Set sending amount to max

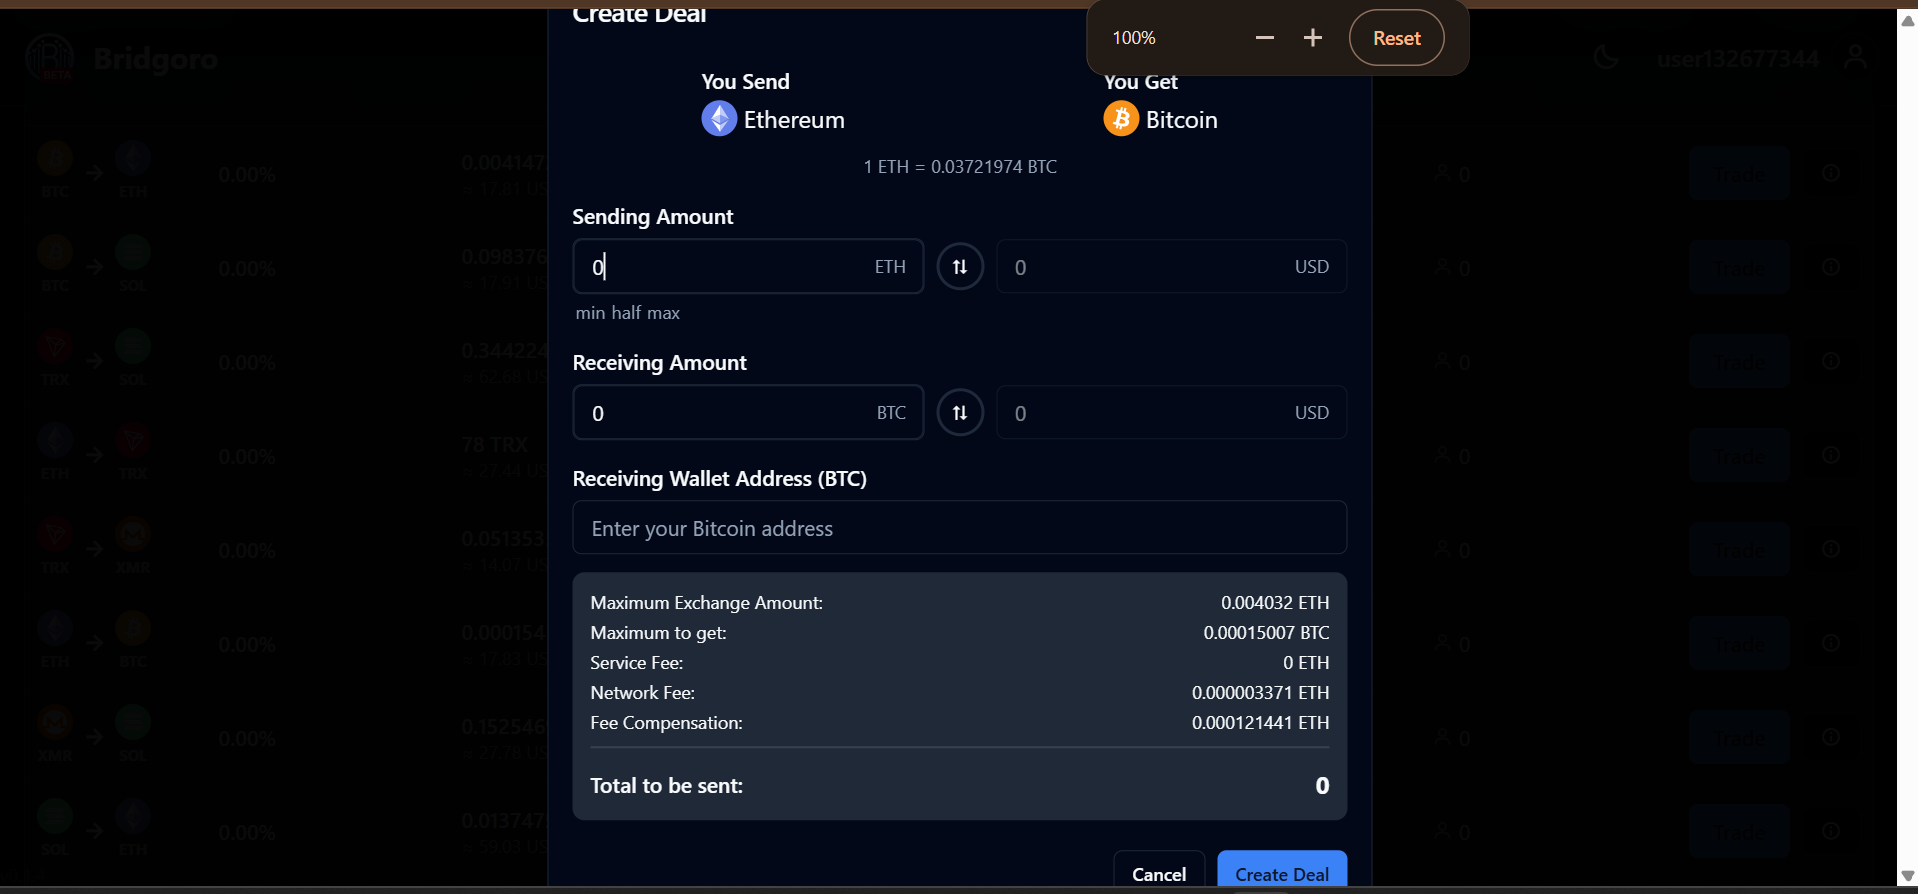coord(663,313)
